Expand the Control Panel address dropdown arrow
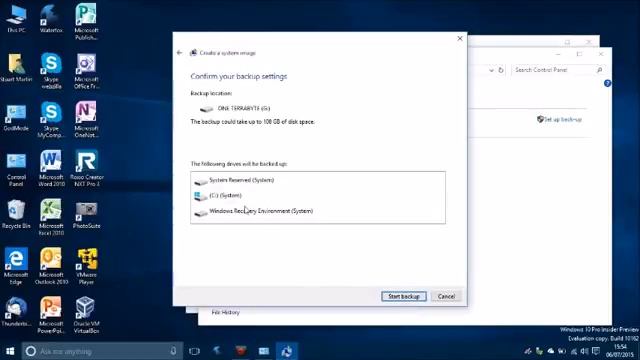Viewport: 640px width, 360px height. (491, 70)
